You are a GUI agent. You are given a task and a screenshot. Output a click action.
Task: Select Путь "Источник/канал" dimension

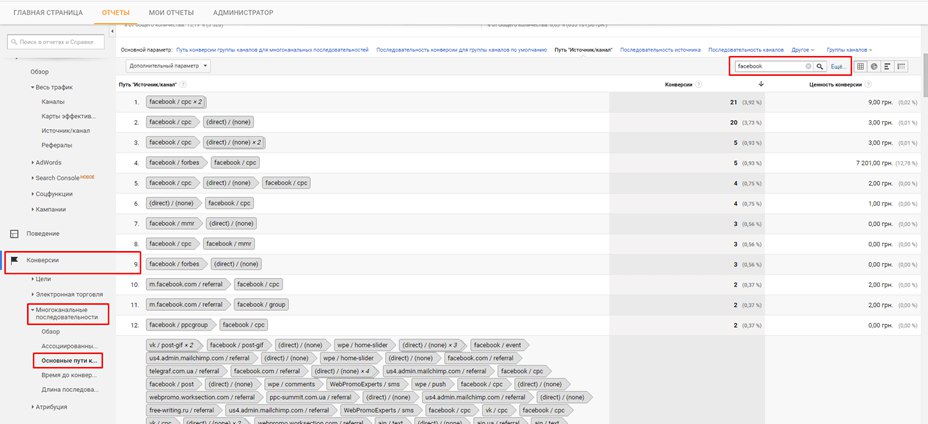pyautogui.click(x=584, y=50)
